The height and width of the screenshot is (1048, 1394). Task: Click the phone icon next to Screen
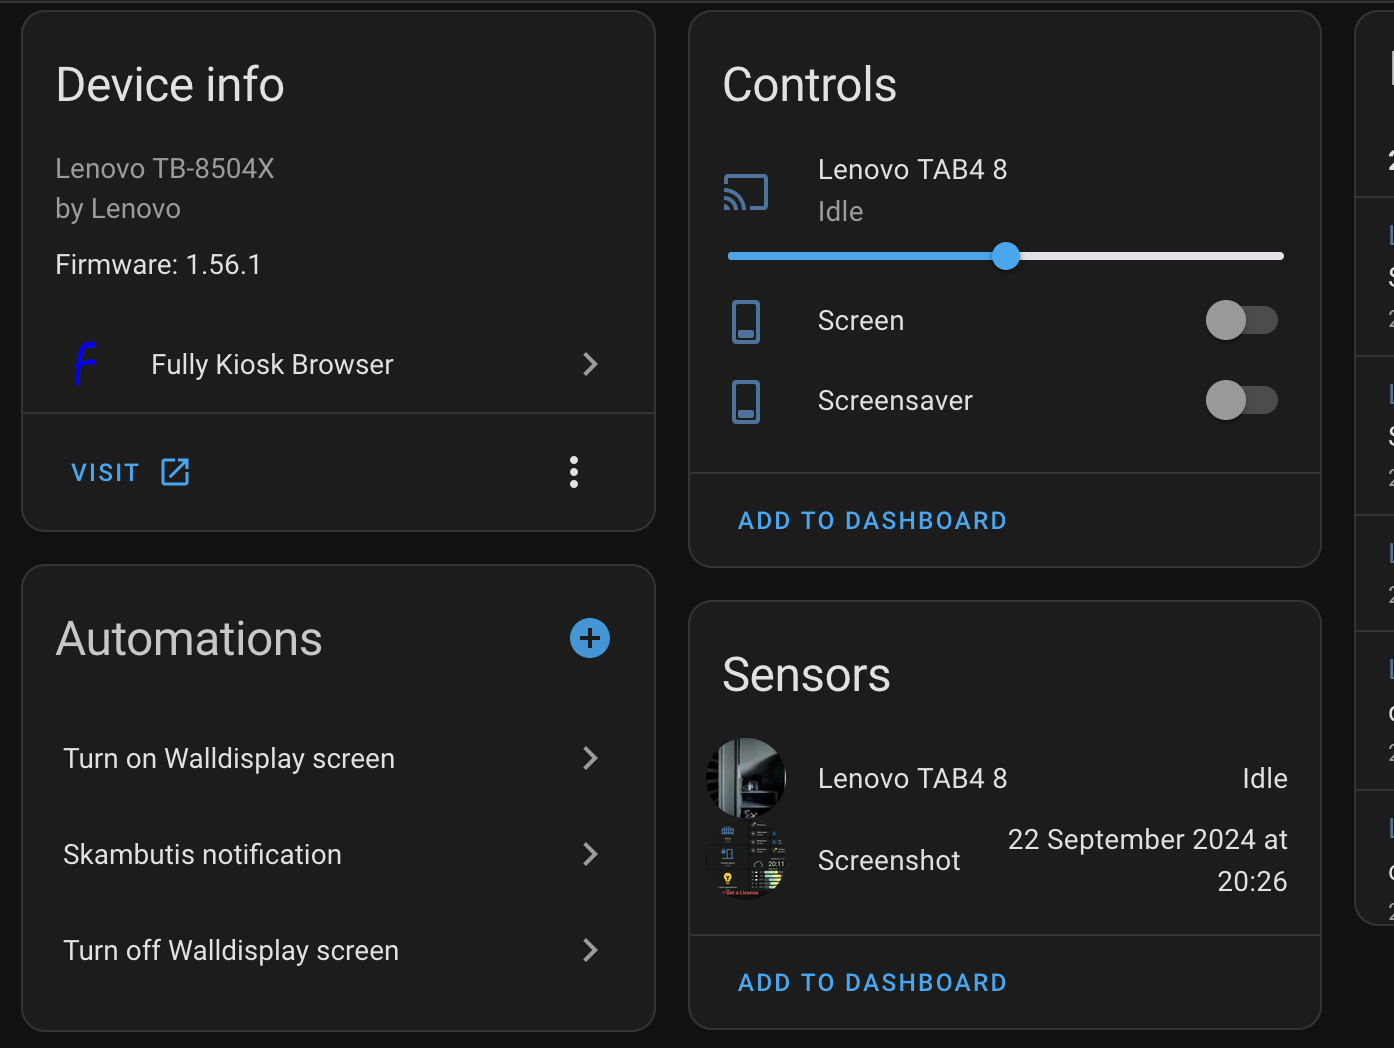click(x=745, y=321)
